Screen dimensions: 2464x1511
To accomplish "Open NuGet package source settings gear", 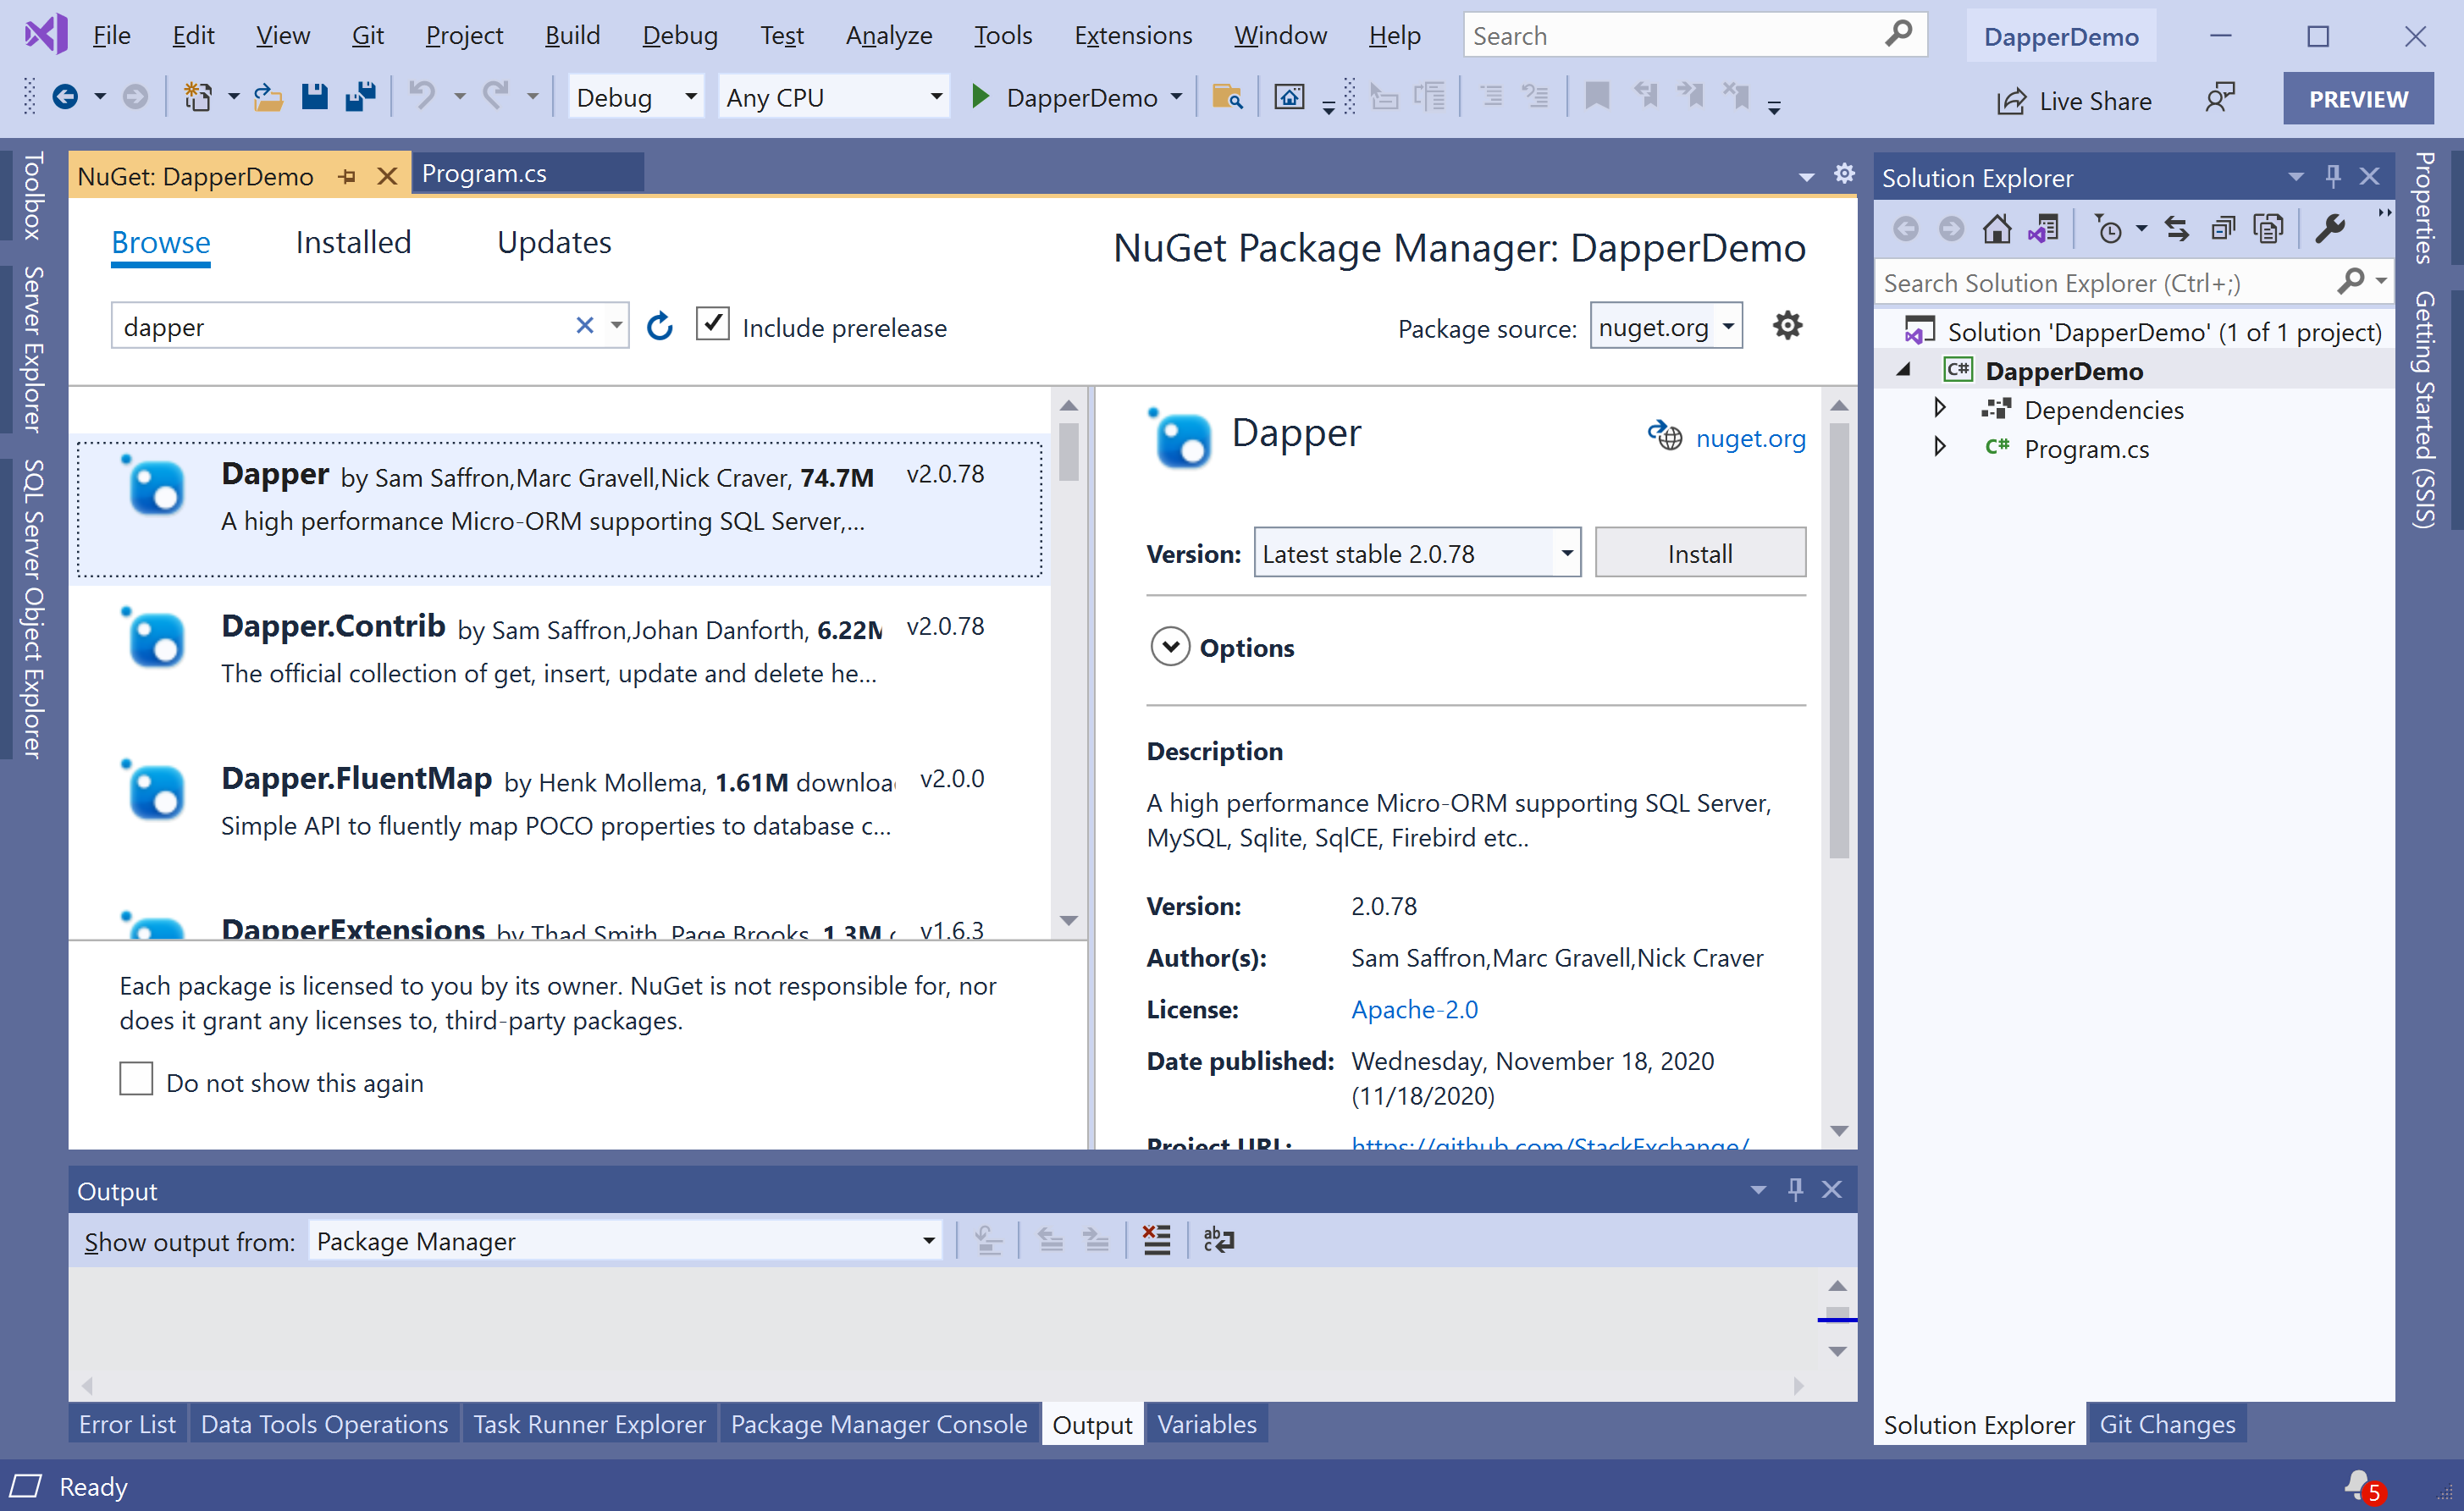I will pos(1787,325).
